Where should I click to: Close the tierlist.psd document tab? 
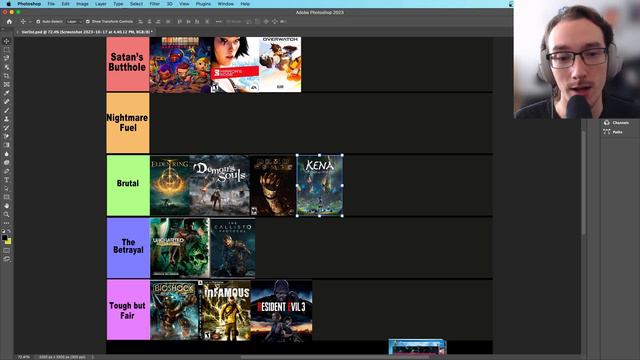coord(18,32)
